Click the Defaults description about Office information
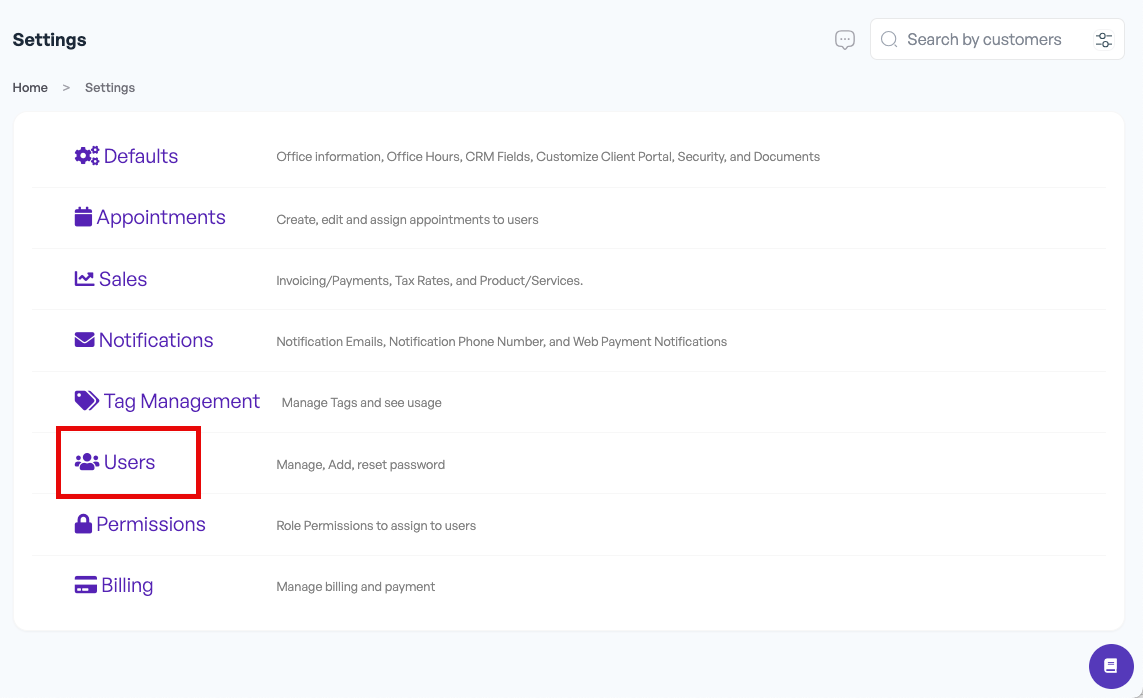This screenshot has width=1143, height=698. tap(548, 157)
